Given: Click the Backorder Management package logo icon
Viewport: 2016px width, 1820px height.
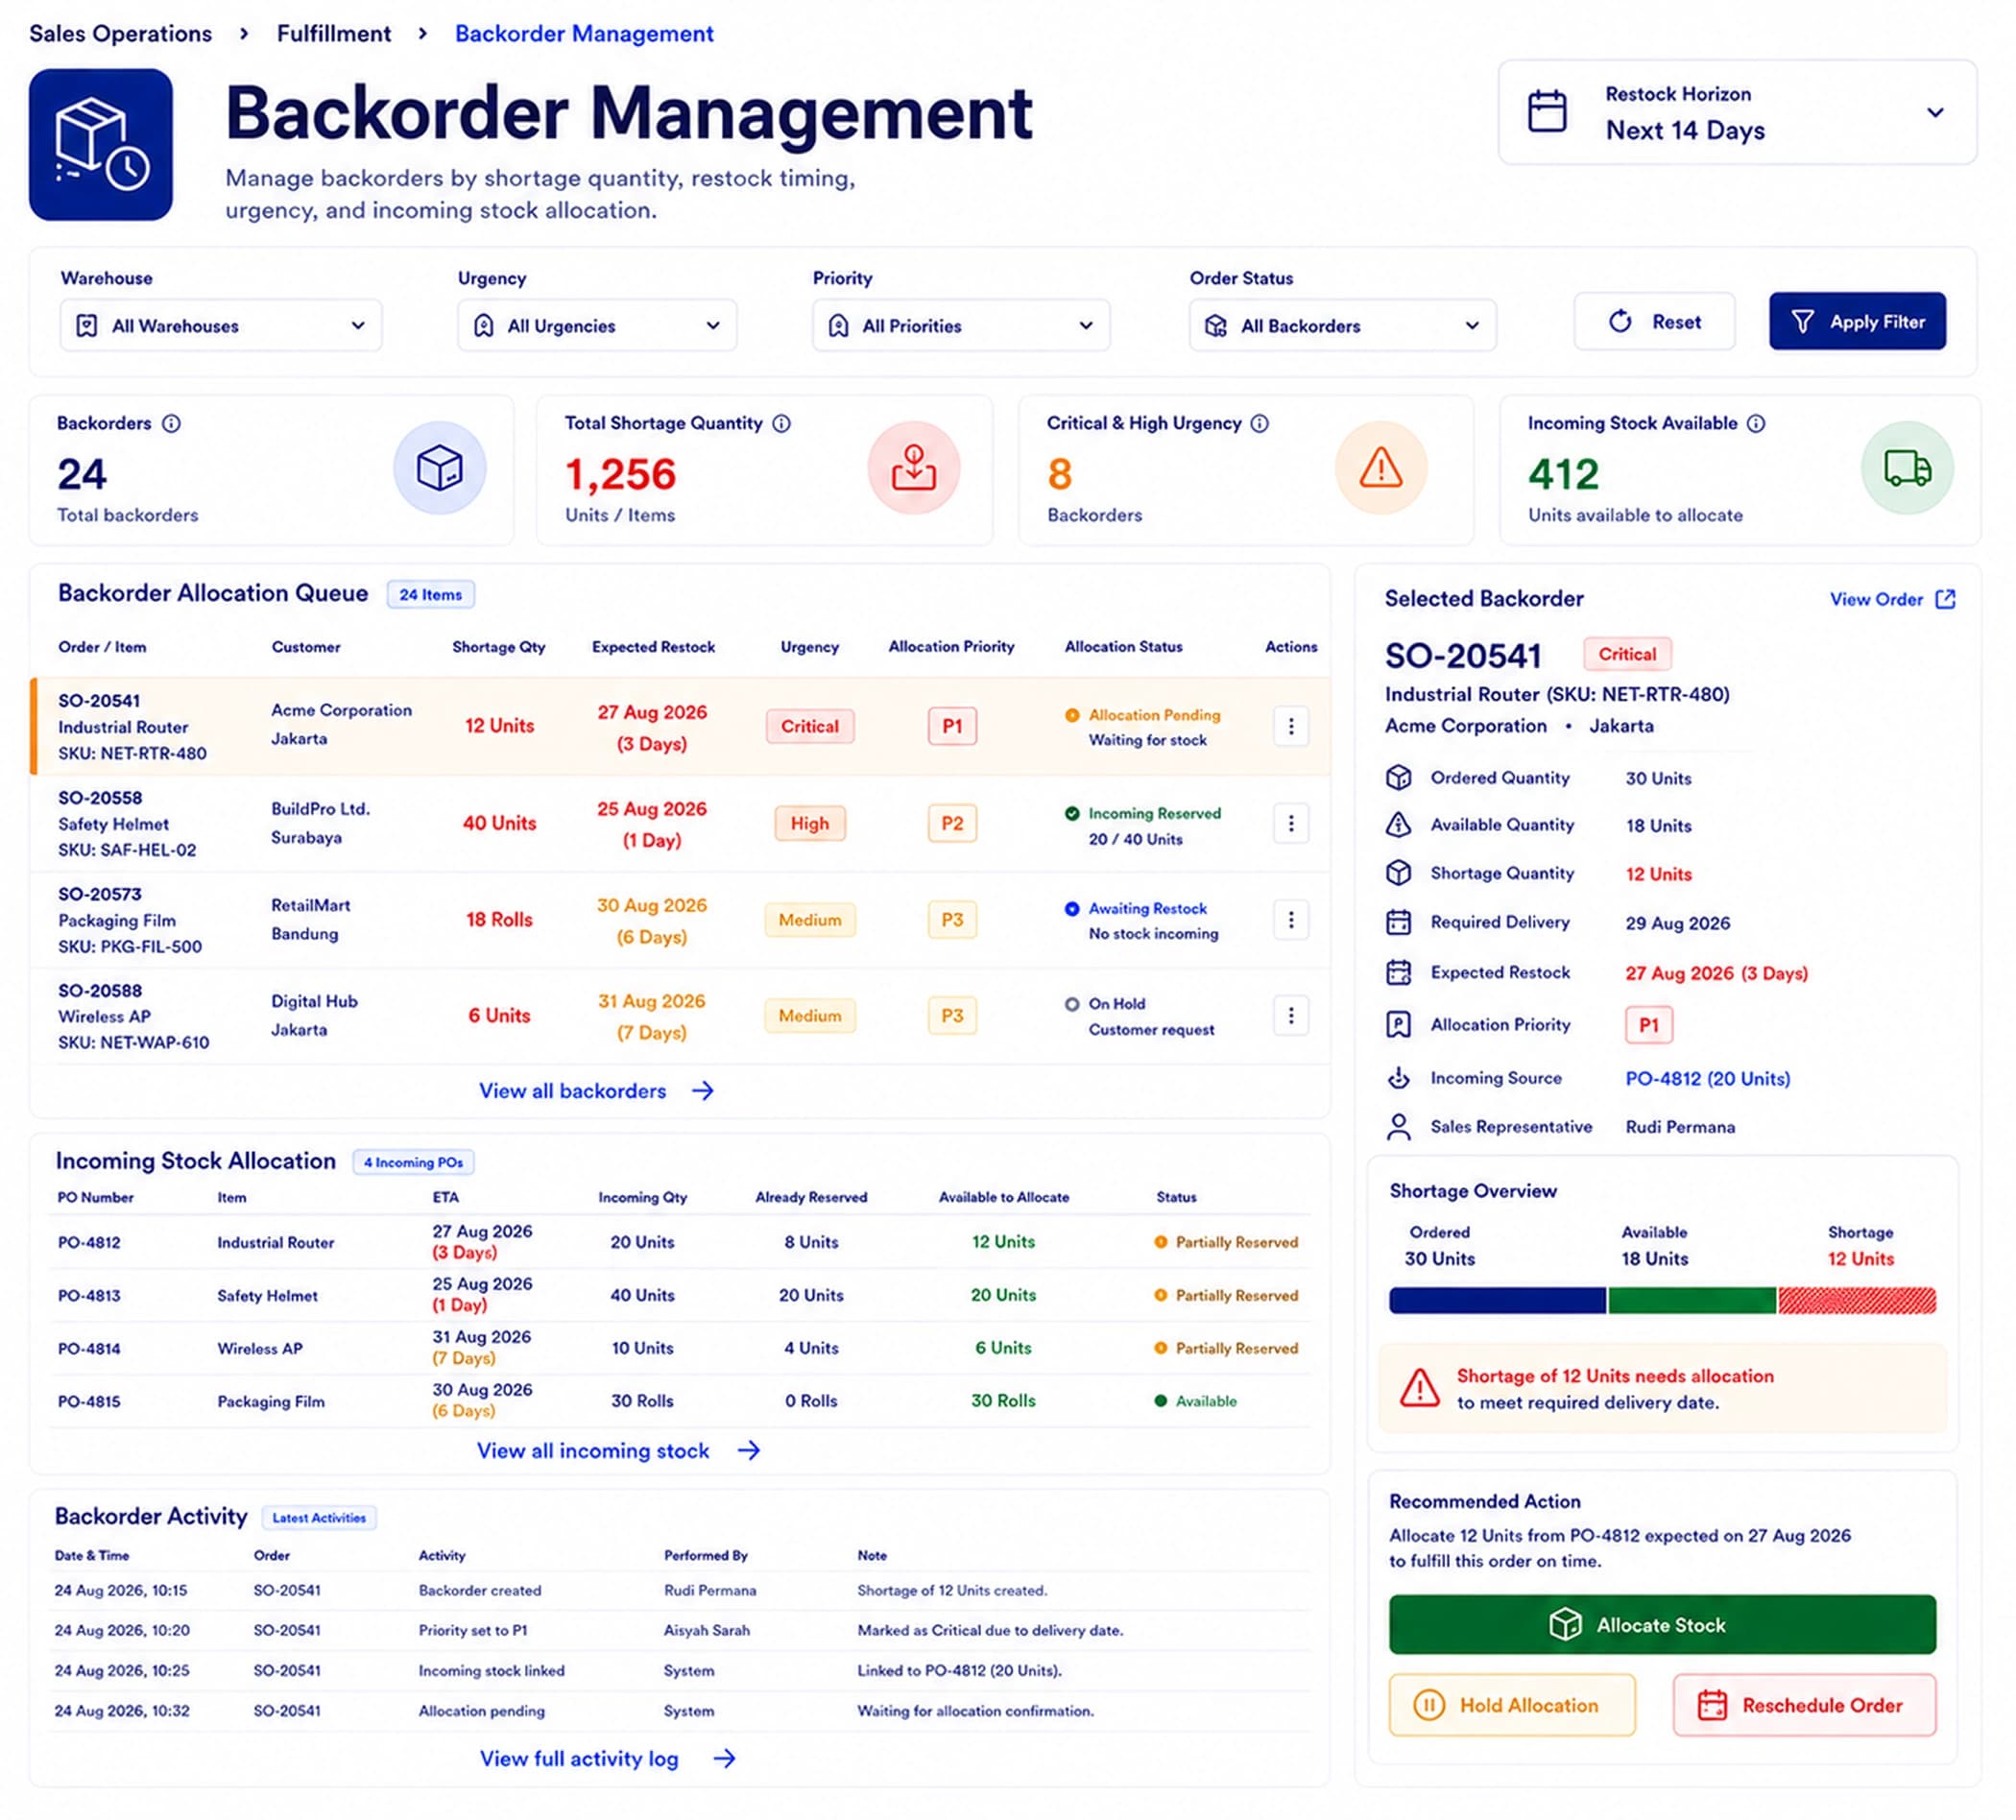Looking at the screenshot, I should click(100, 144).
